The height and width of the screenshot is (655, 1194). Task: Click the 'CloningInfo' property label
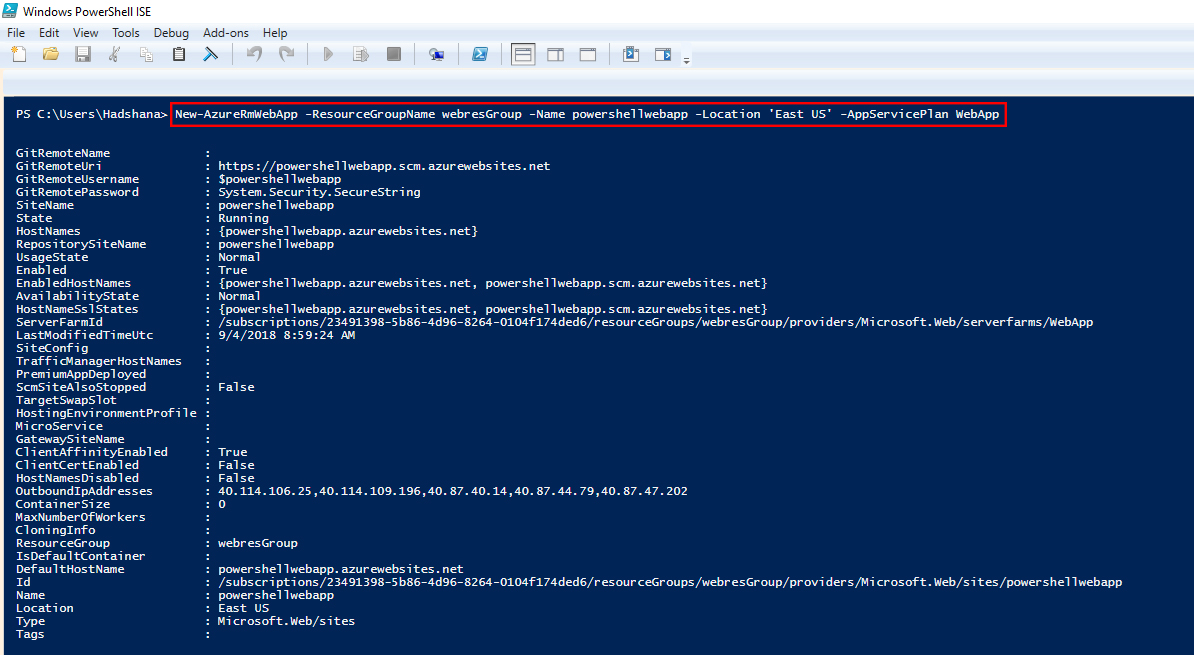click(56, 530)
